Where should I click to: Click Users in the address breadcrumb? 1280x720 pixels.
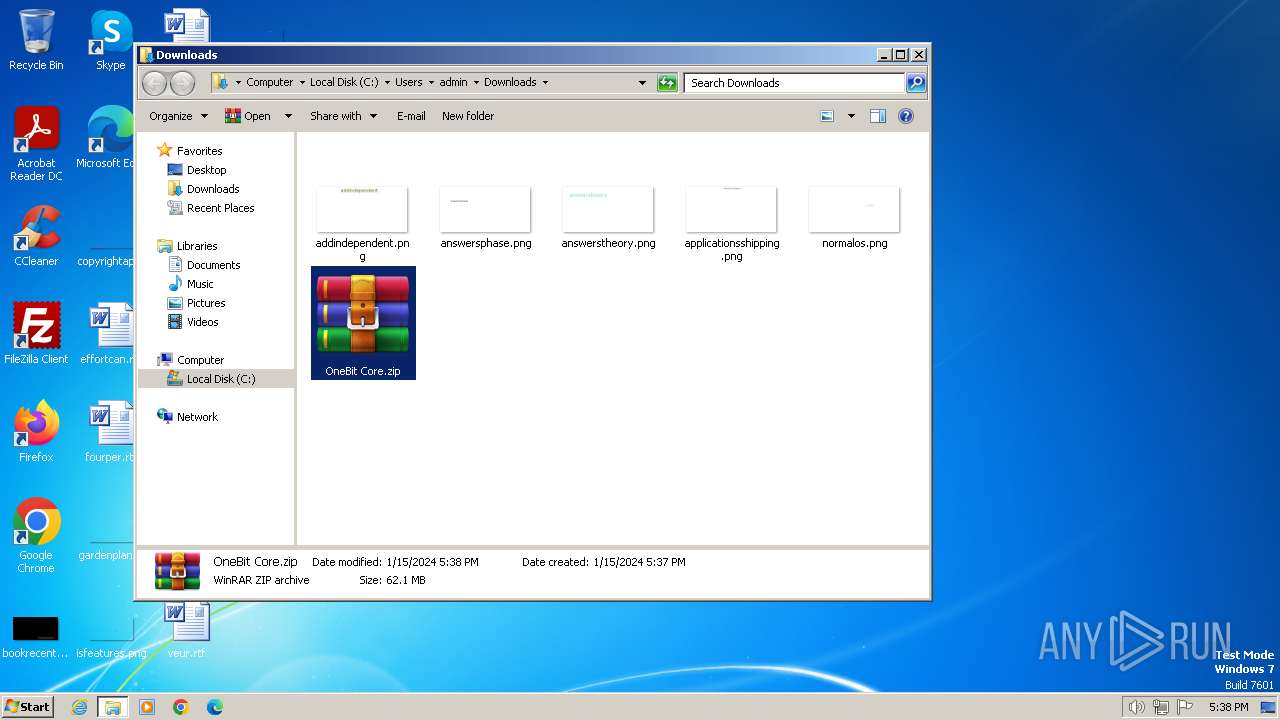(408, 83)
